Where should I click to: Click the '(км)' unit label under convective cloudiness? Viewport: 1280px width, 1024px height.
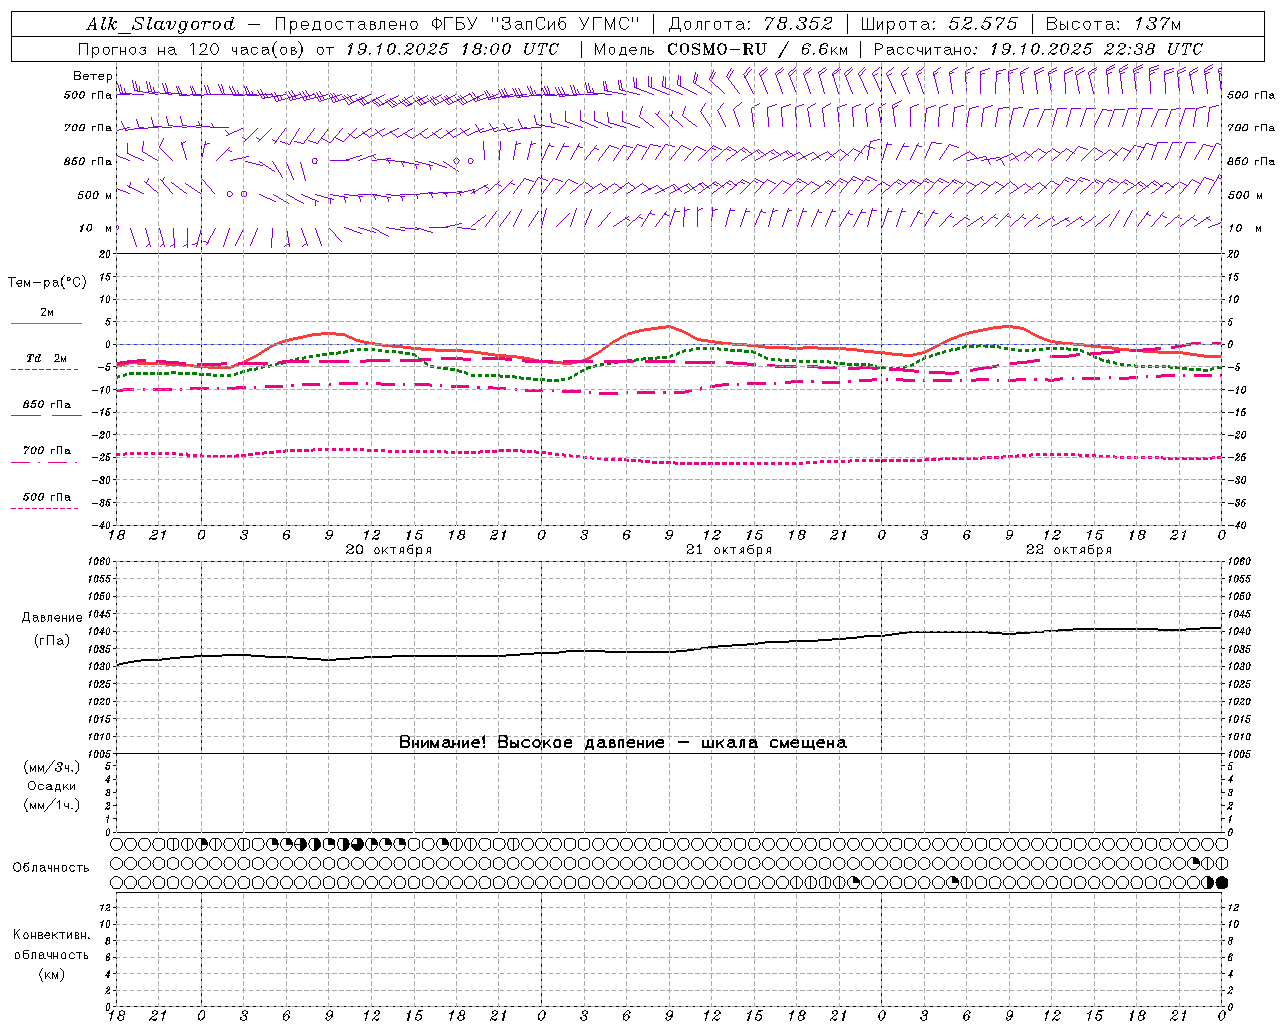[x=51, y=974]
